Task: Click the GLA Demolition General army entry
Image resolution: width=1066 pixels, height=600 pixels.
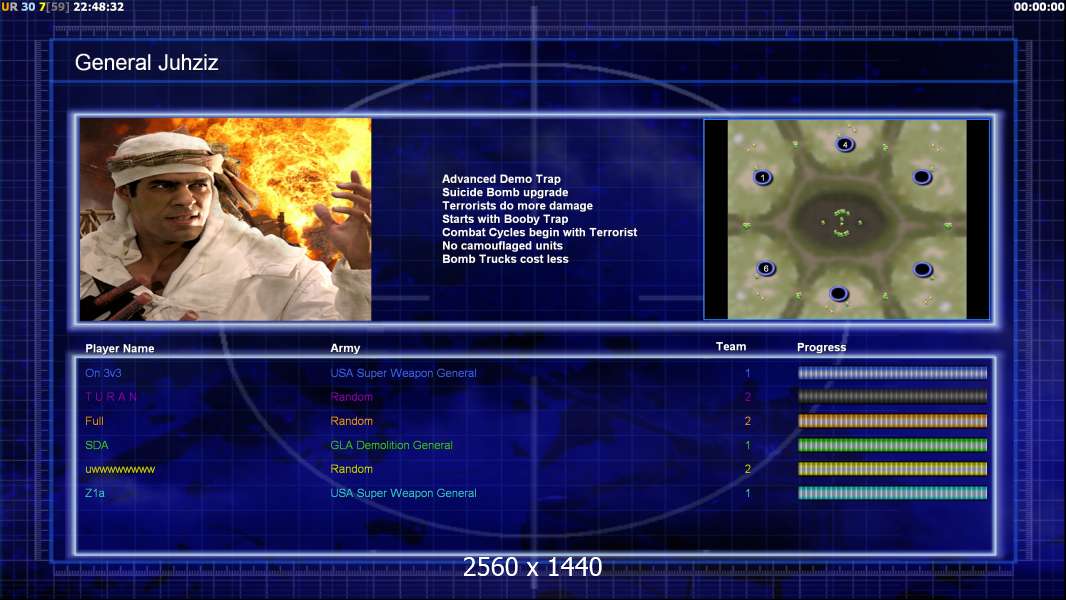Action: pos(392,445)
